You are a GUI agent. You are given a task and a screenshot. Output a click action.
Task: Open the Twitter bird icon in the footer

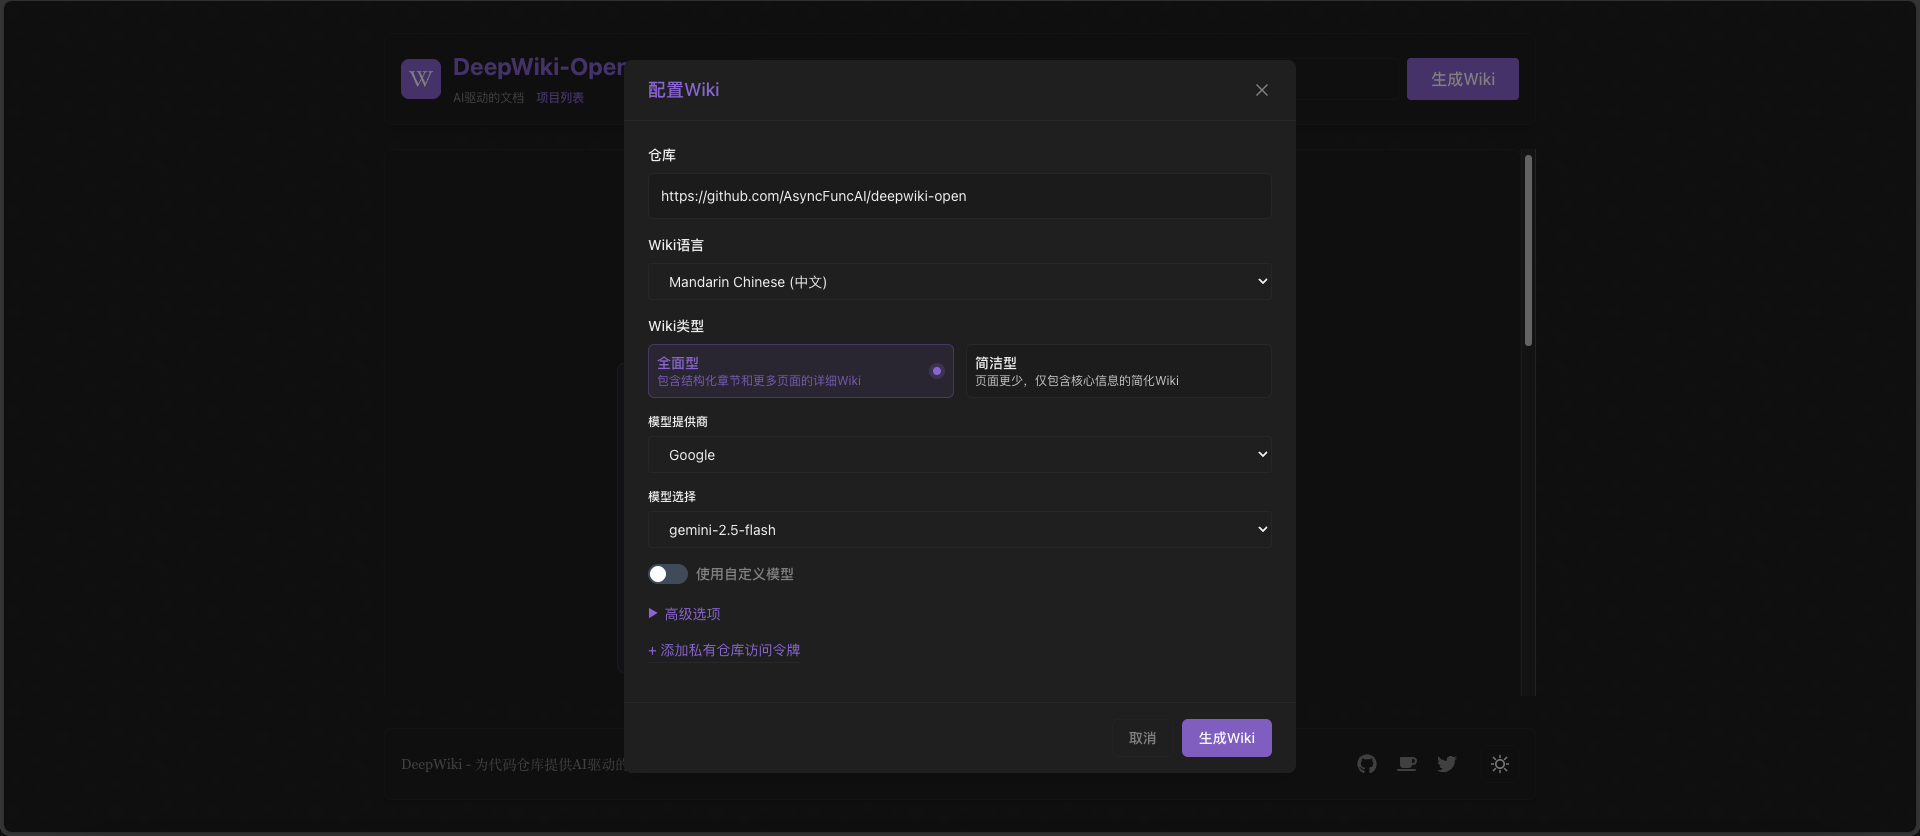(x=1446, y=764)
